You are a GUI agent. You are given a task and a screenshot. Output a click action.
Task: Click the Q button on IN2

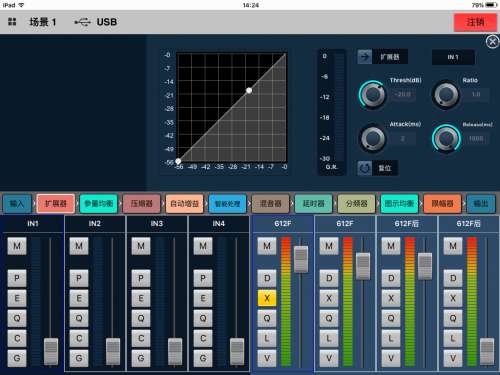(x=79, y=318)
